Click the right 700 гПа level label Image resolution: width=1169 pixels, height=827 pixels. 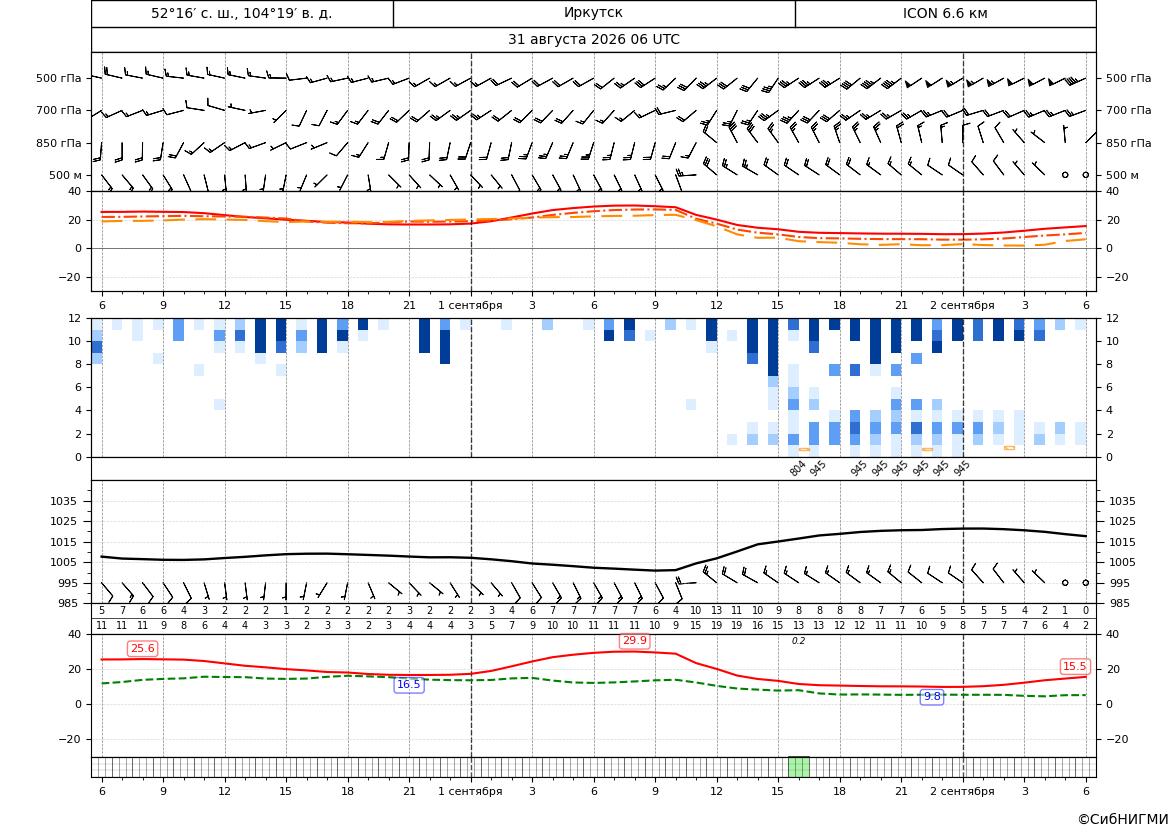pyautogui.click(x=1129, y=110)
